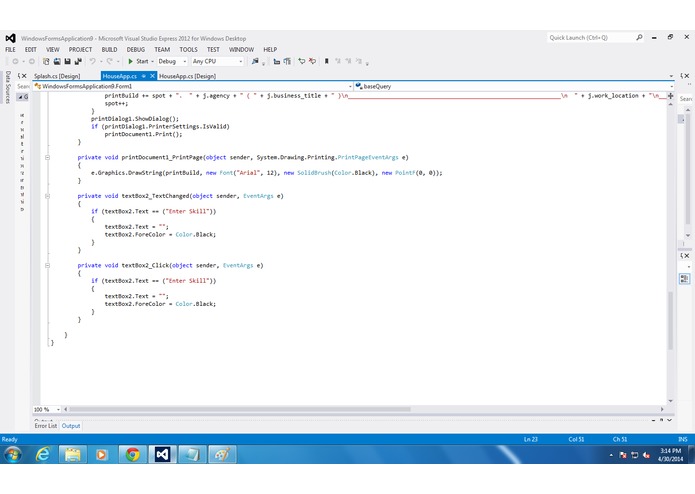Screen dimensions: 695x494
Task: Click the Navigate Backward toolbar icon
Action: [x=16, y=62]
